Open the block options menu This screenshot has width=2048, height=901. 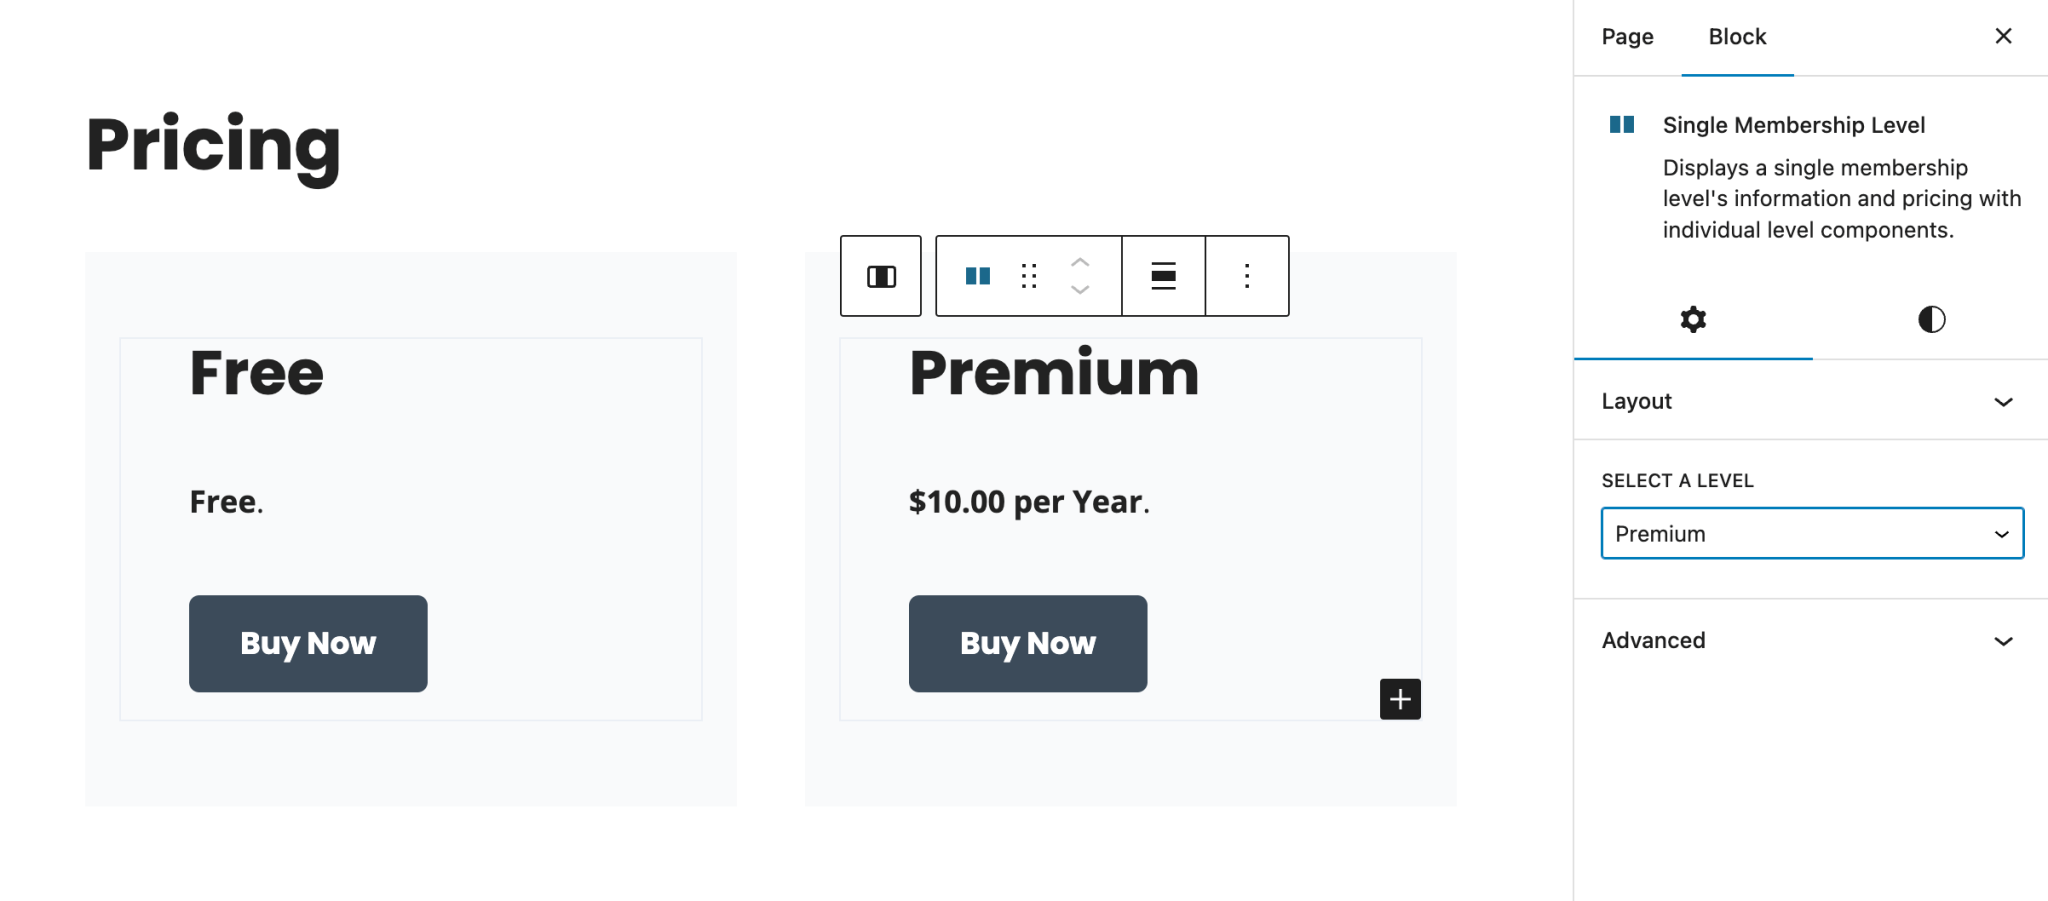pos(1246,276)
